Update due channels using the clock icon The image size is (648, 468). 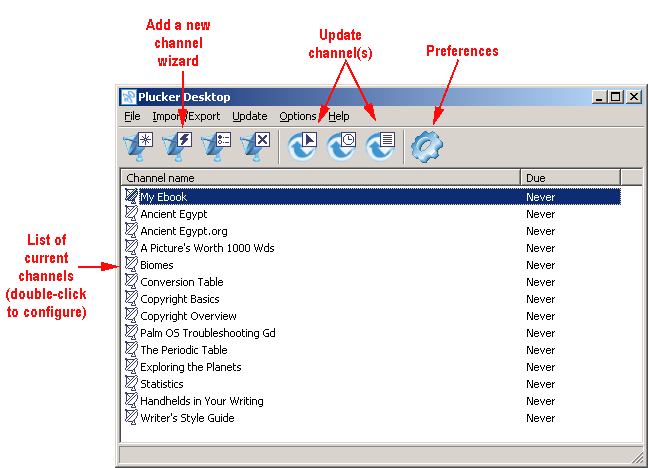341,146
